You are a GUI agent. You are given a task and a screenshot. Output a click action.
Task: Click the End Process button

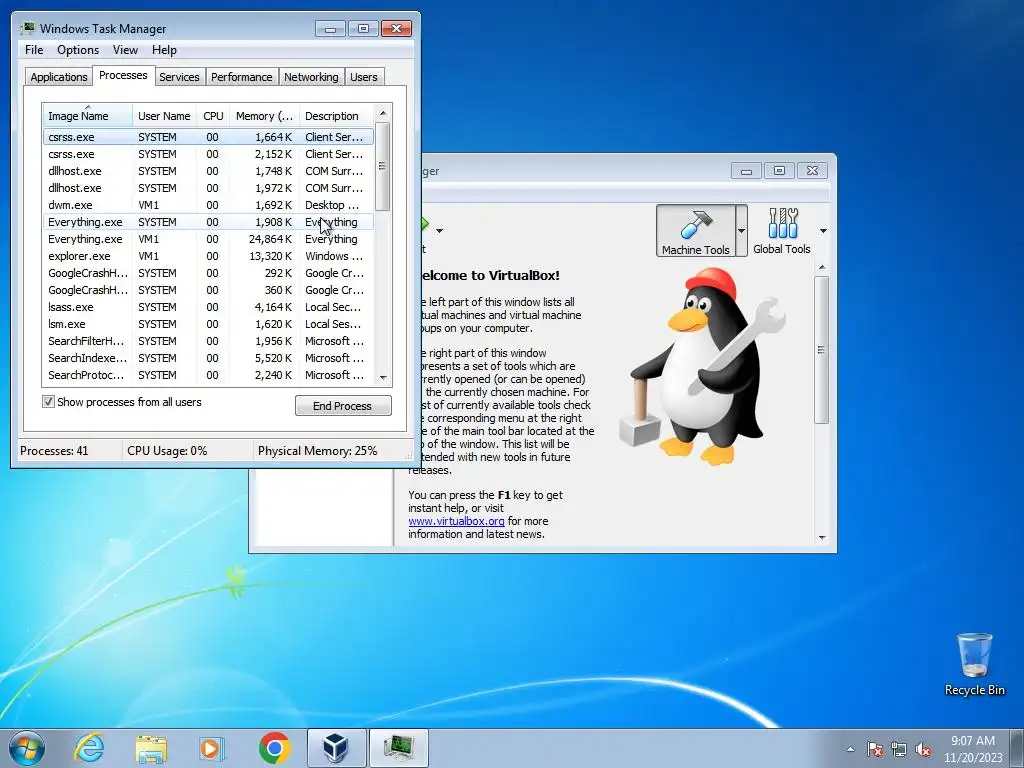click(343, 406)
